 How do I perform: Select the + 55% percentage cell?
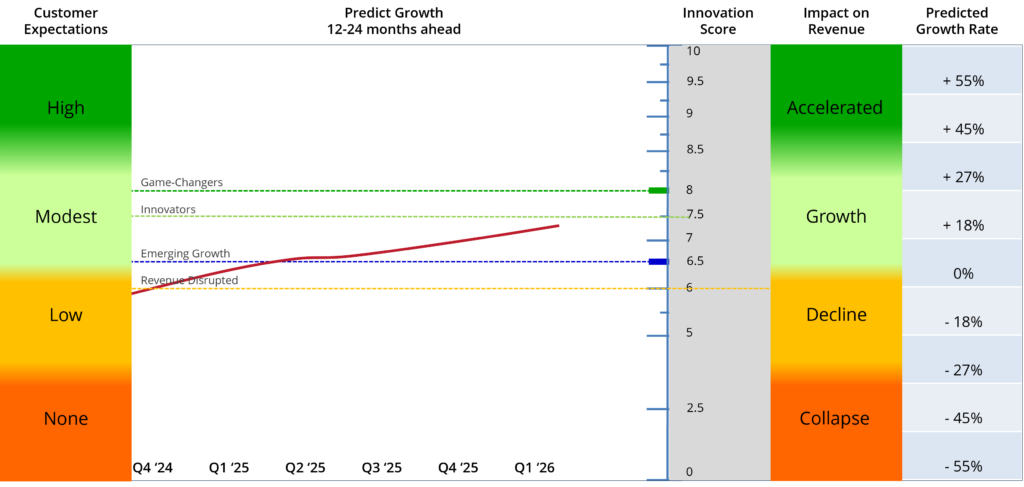(963, 82)
